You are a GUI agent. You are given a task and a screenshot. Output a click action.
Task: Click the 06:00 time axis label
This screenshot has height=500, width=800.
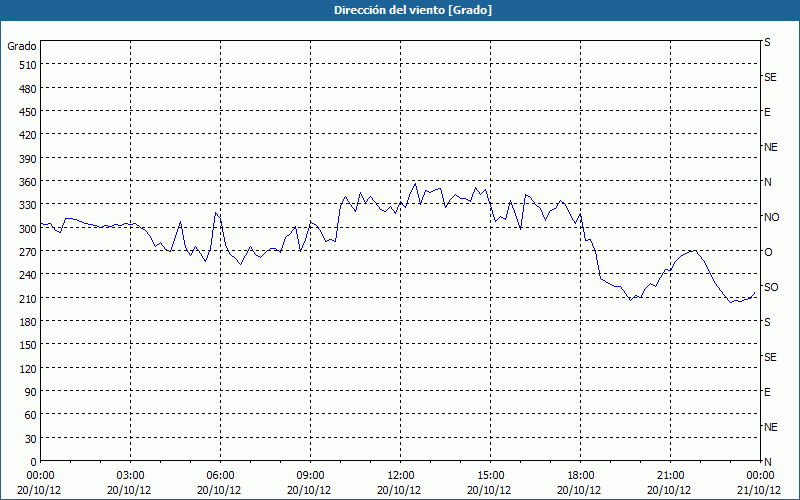[x=220, y=476]
